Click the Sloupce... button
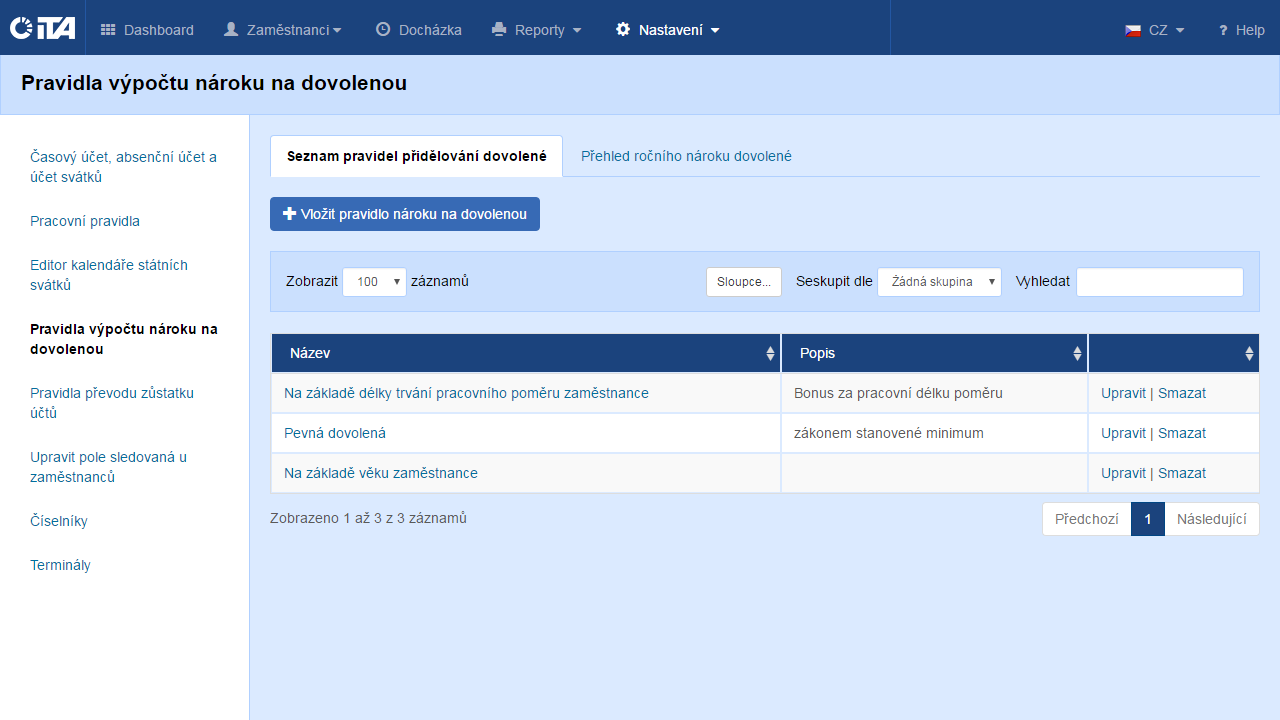This screenshot has height=720, width=1280. pyautogui.click(x=743, y=282)
